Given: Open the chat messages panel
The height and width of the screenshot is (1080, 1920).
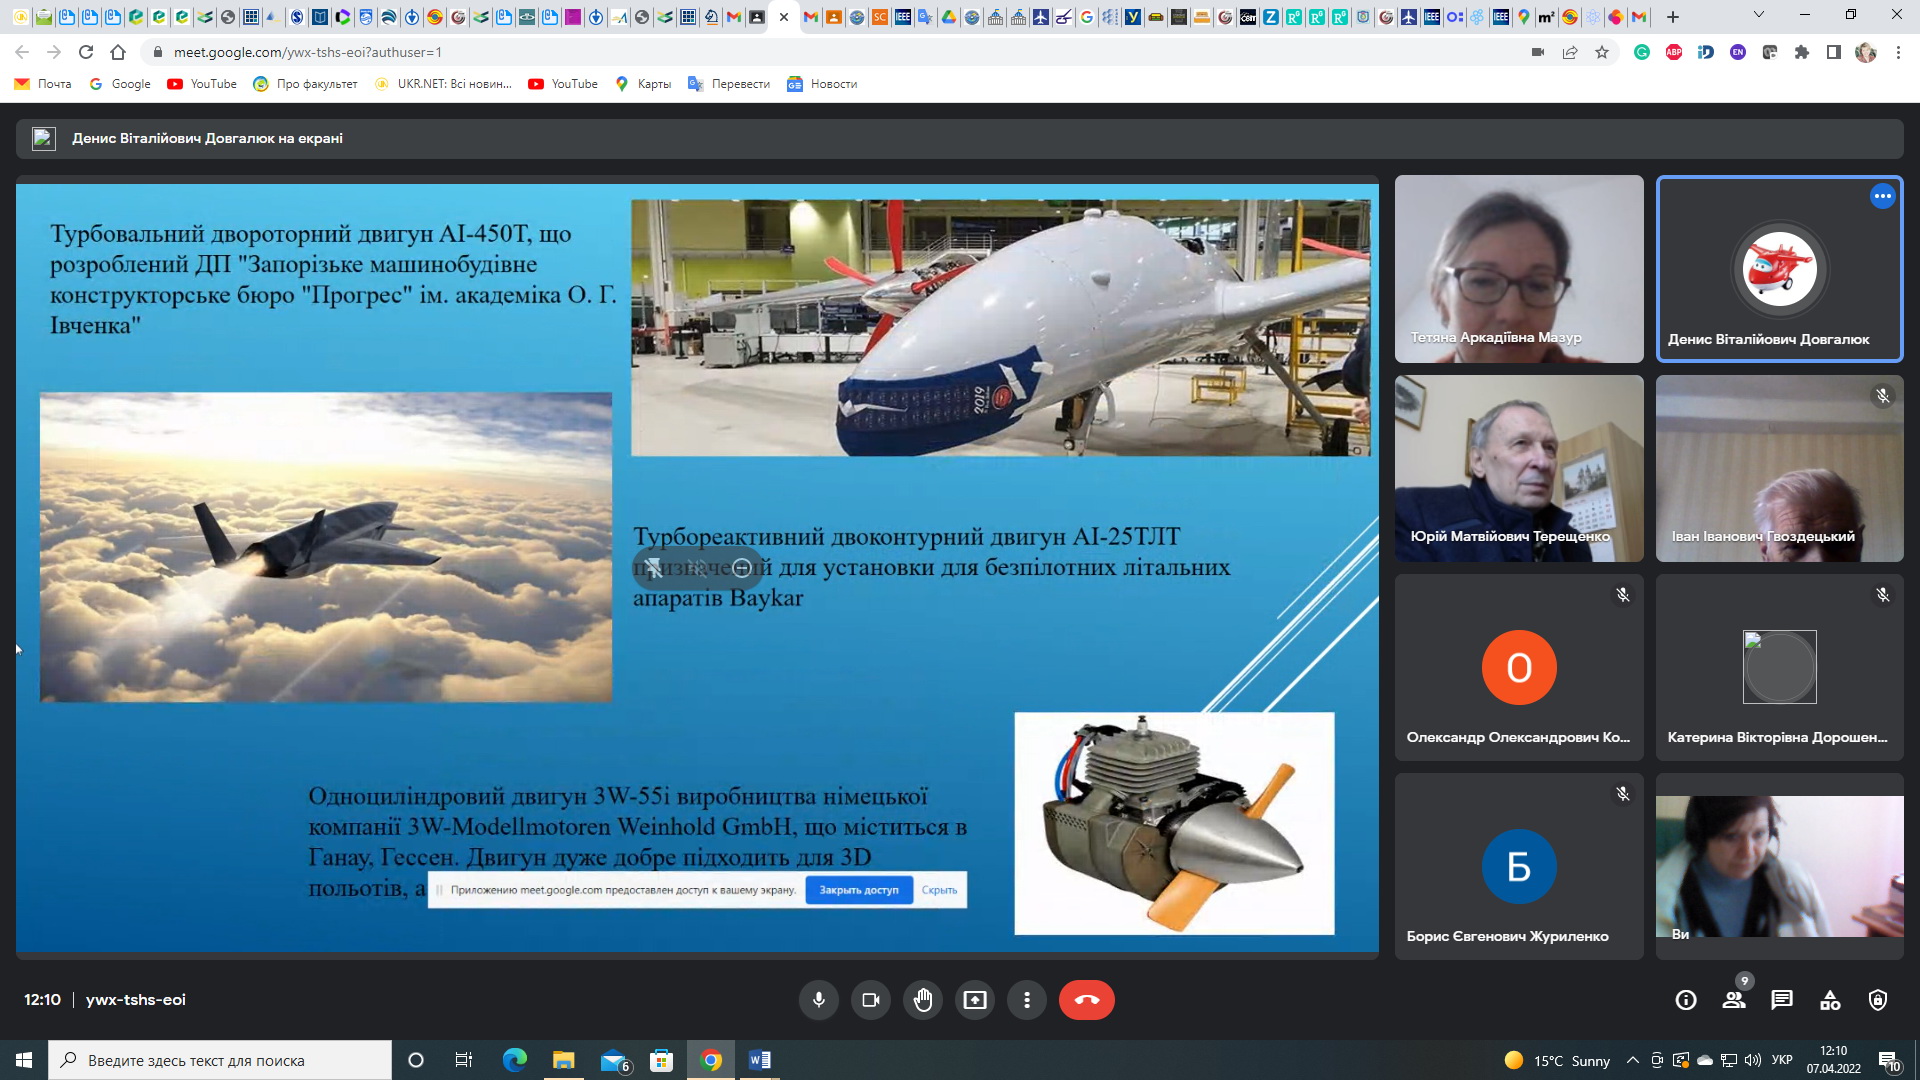Looking at the screenshot, I should (x=1782, y=1000).
